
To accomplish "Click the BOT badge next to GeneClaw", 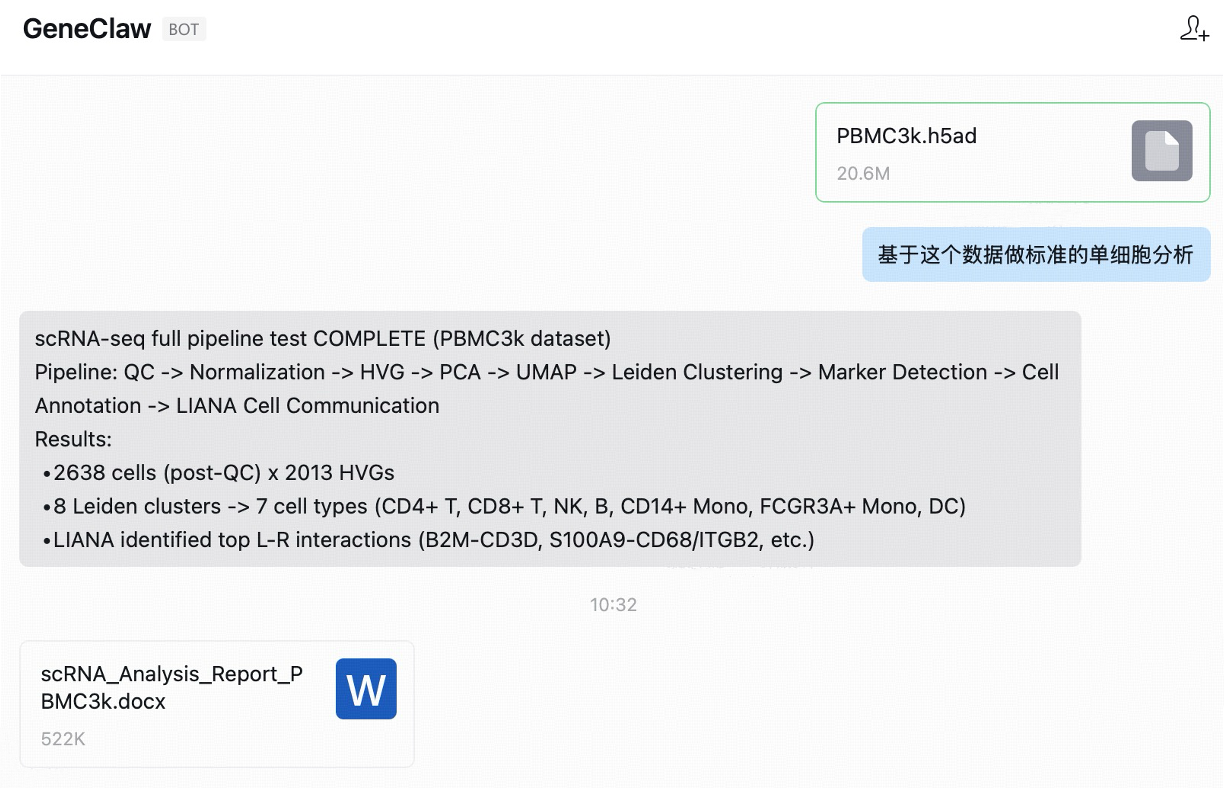I will [x=183, y=30].
